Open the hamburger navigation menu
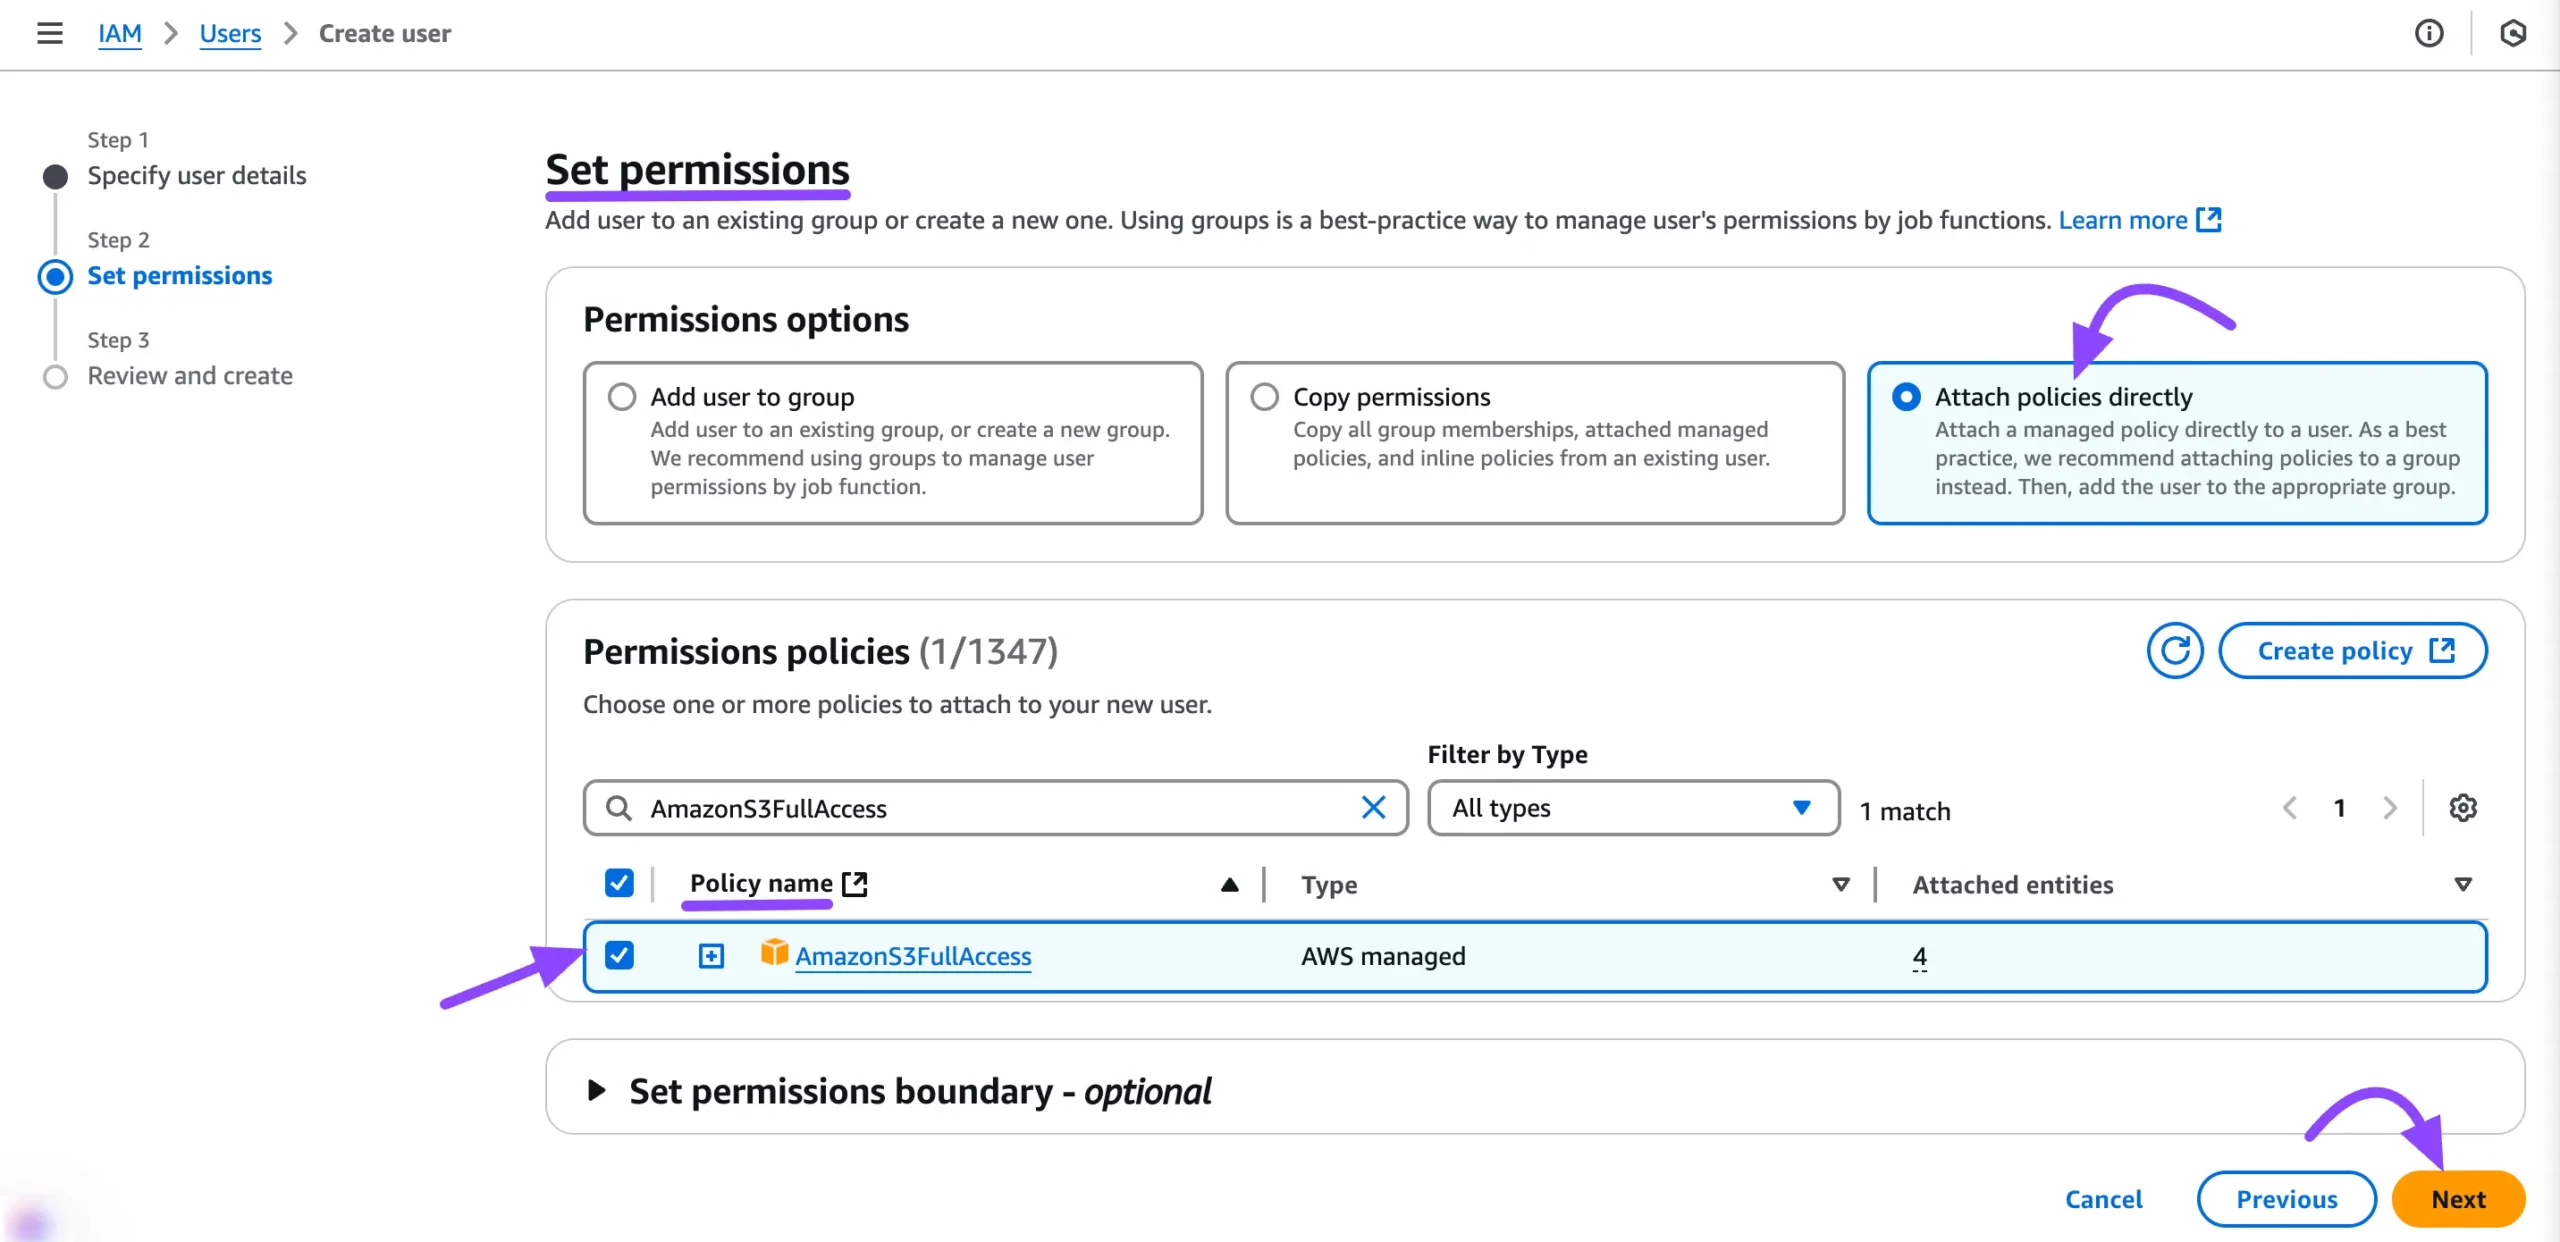This screenshot has width=2560, height=1242. coord(49,33)
